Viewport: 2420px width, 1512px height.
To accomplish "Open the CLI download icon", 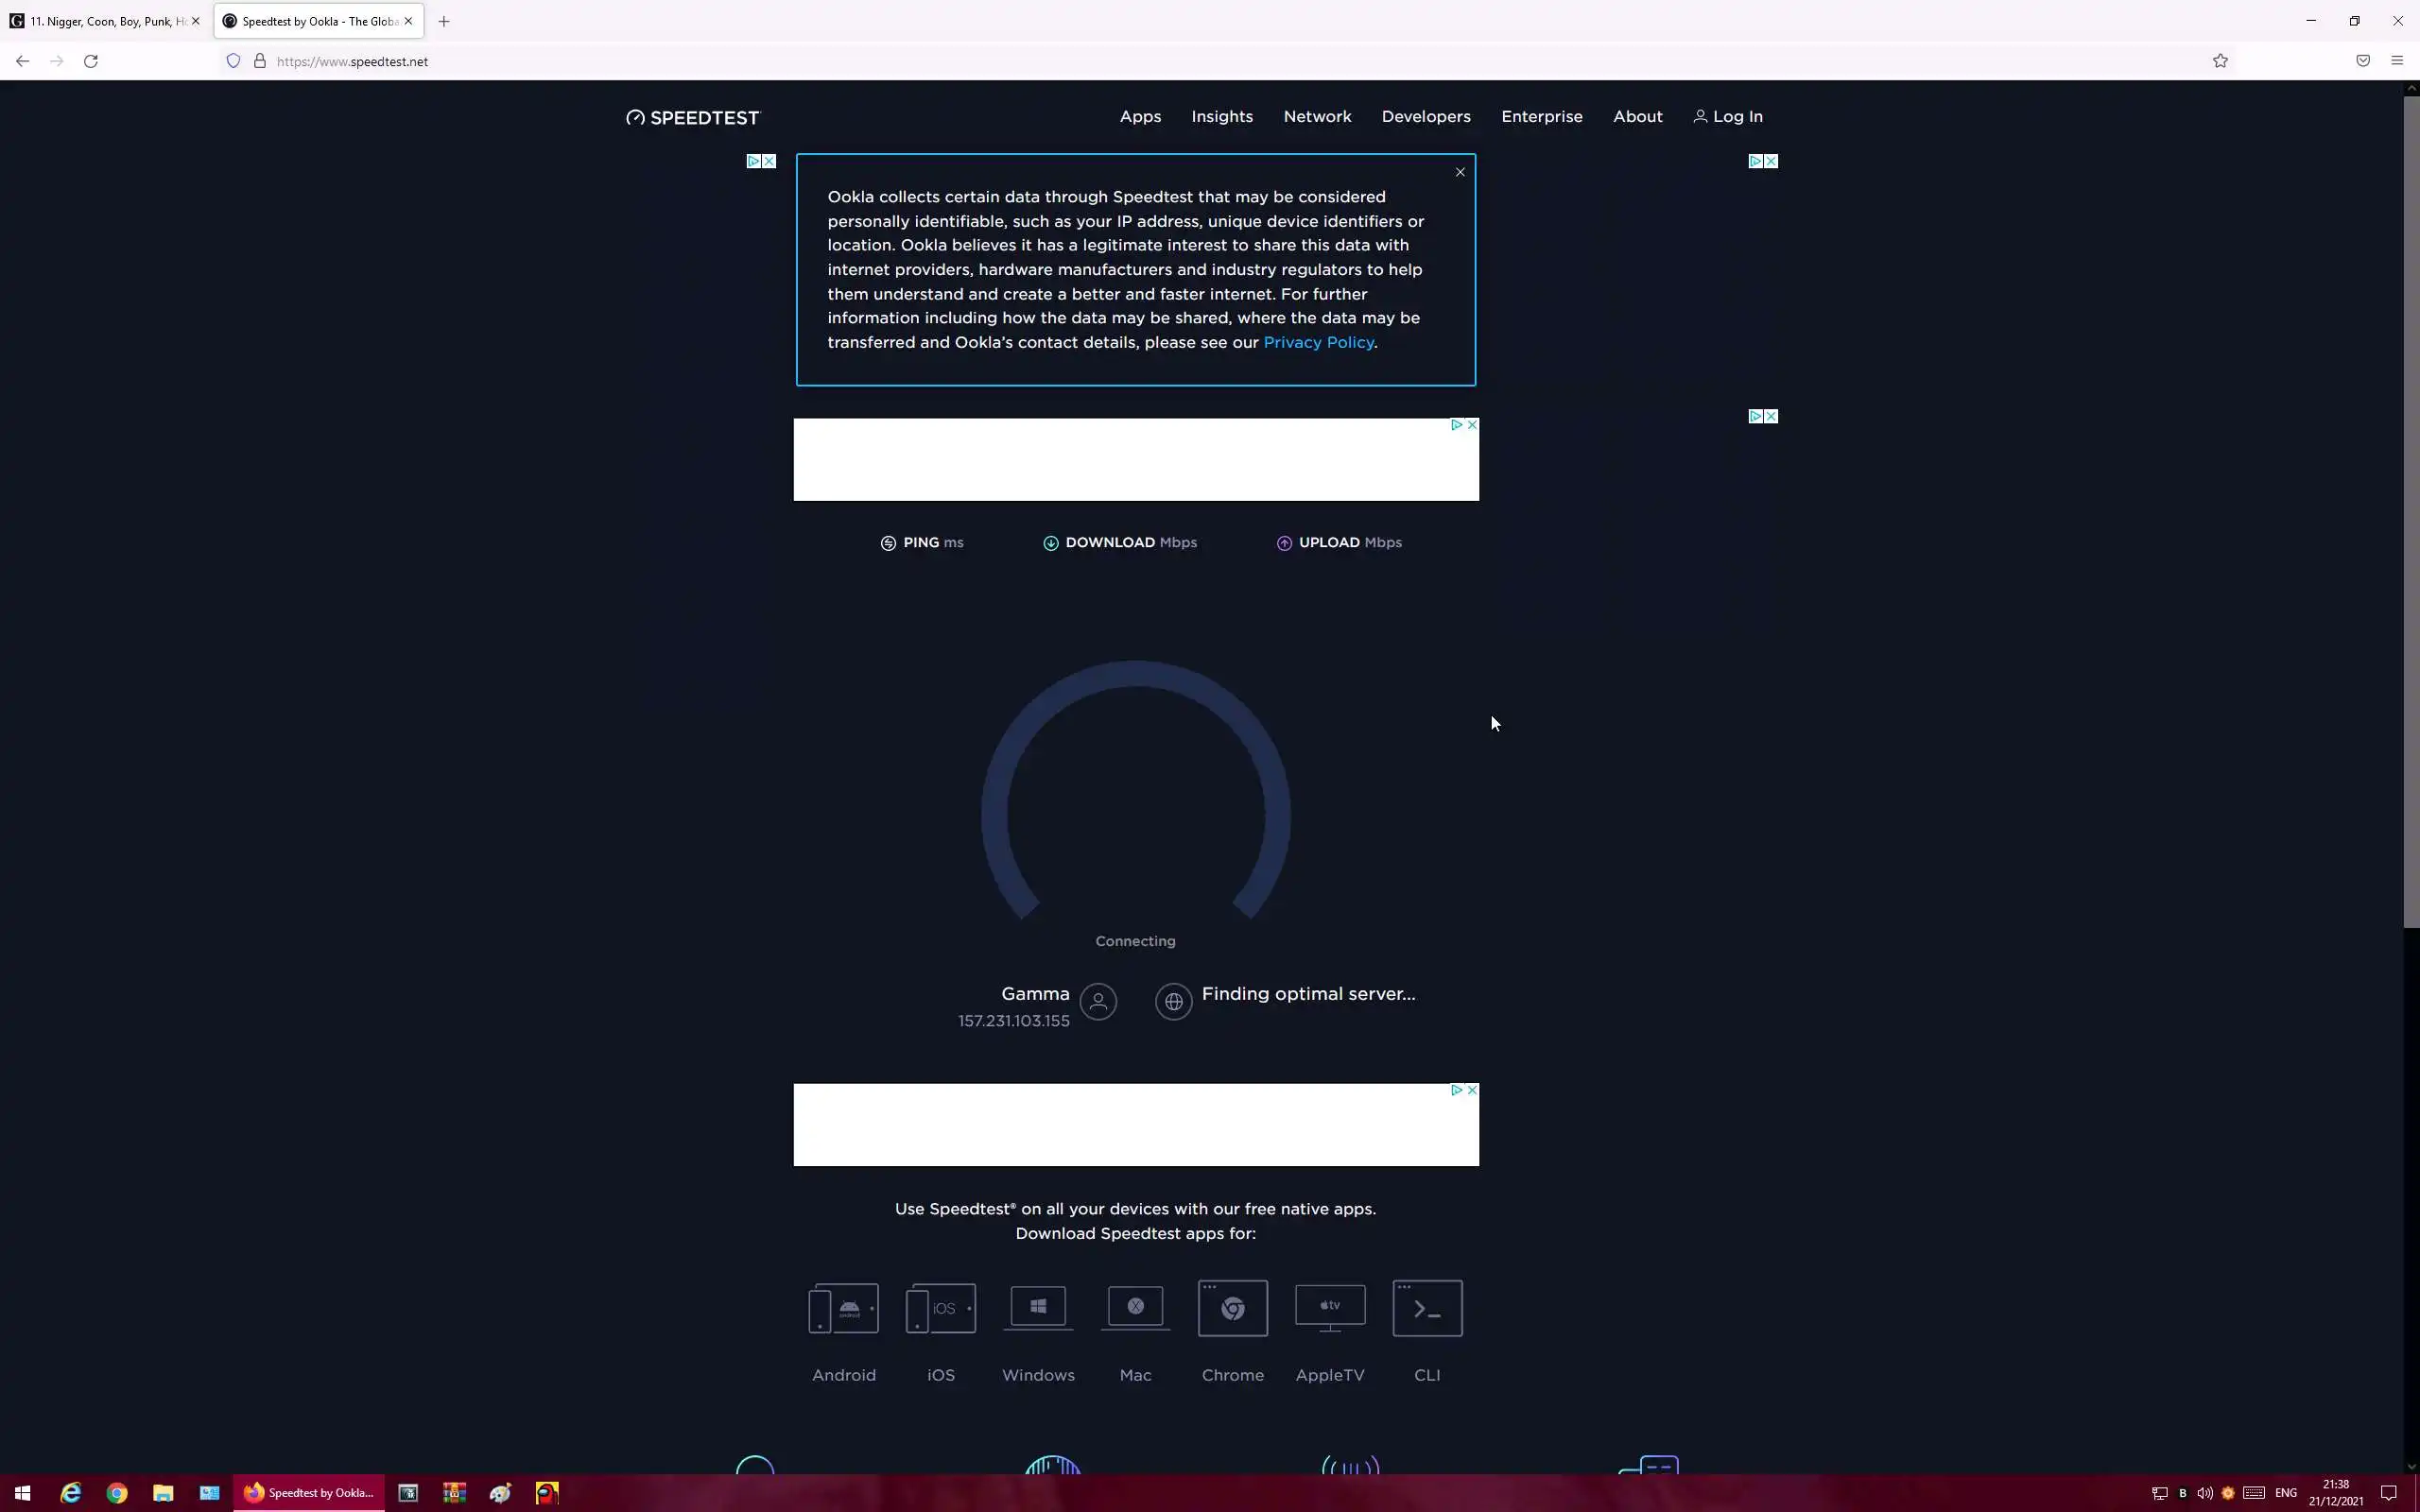I will [1427, 1308].
